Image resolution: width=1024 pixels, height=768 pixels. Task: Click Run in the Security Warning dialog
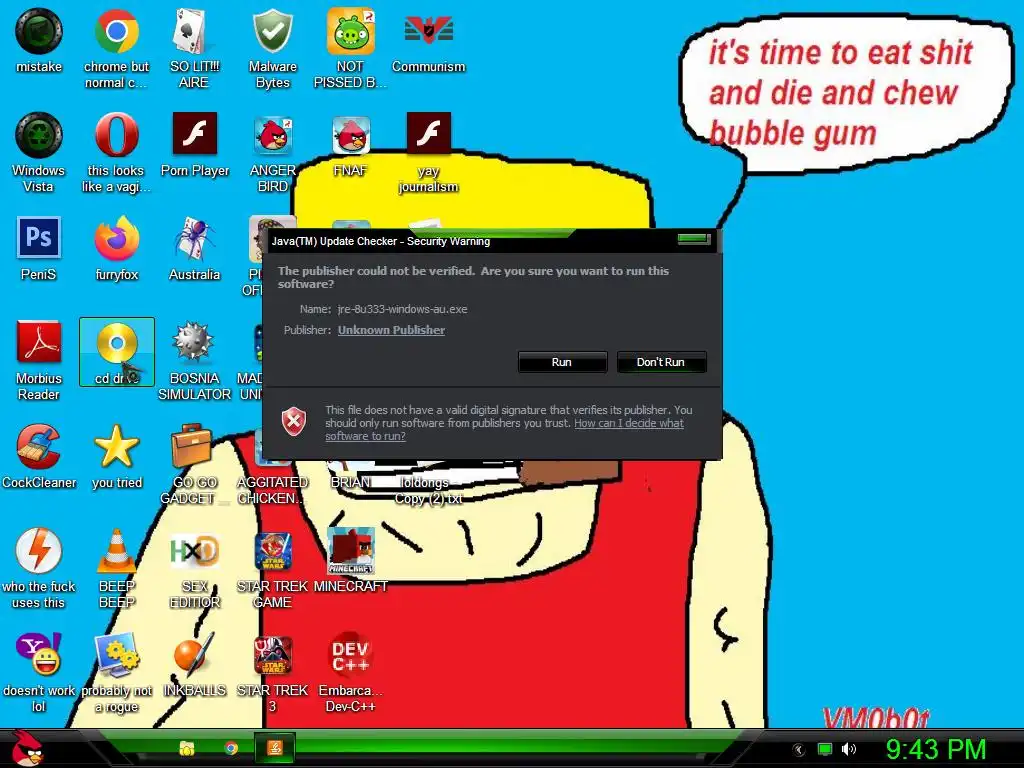tap(562, 362)
